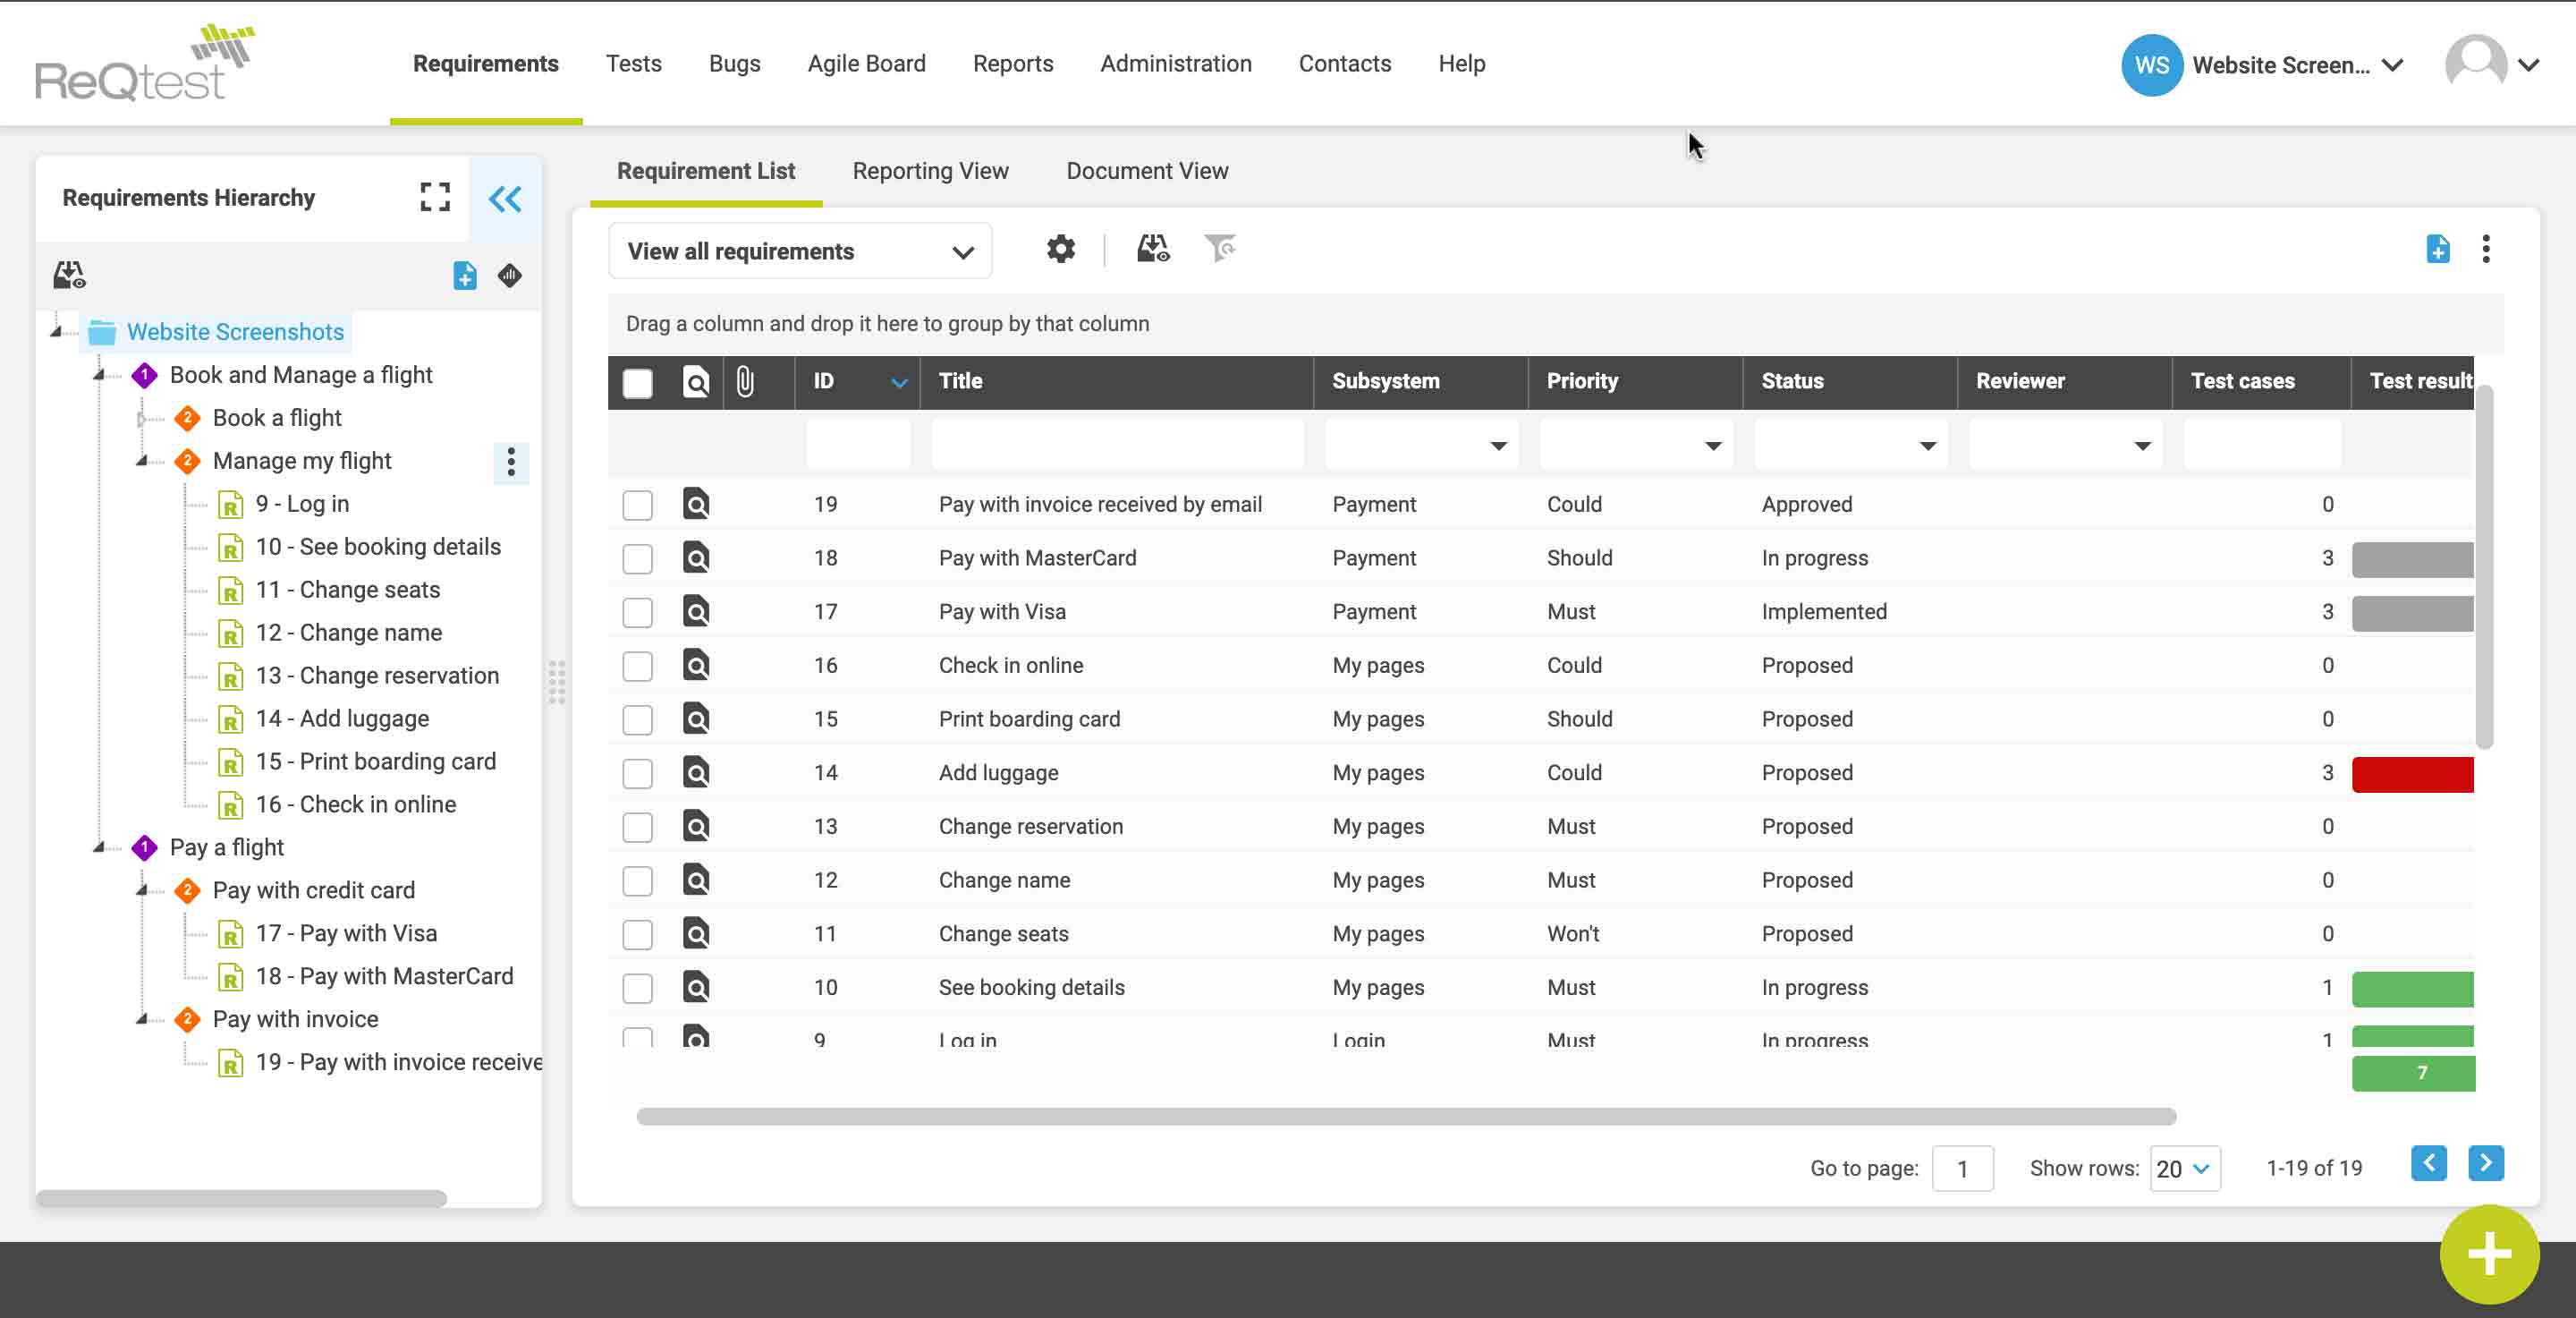Screen dimensions: 2576x1318
Task: Expand the Book a flight tree node
Action: (142, 418)
